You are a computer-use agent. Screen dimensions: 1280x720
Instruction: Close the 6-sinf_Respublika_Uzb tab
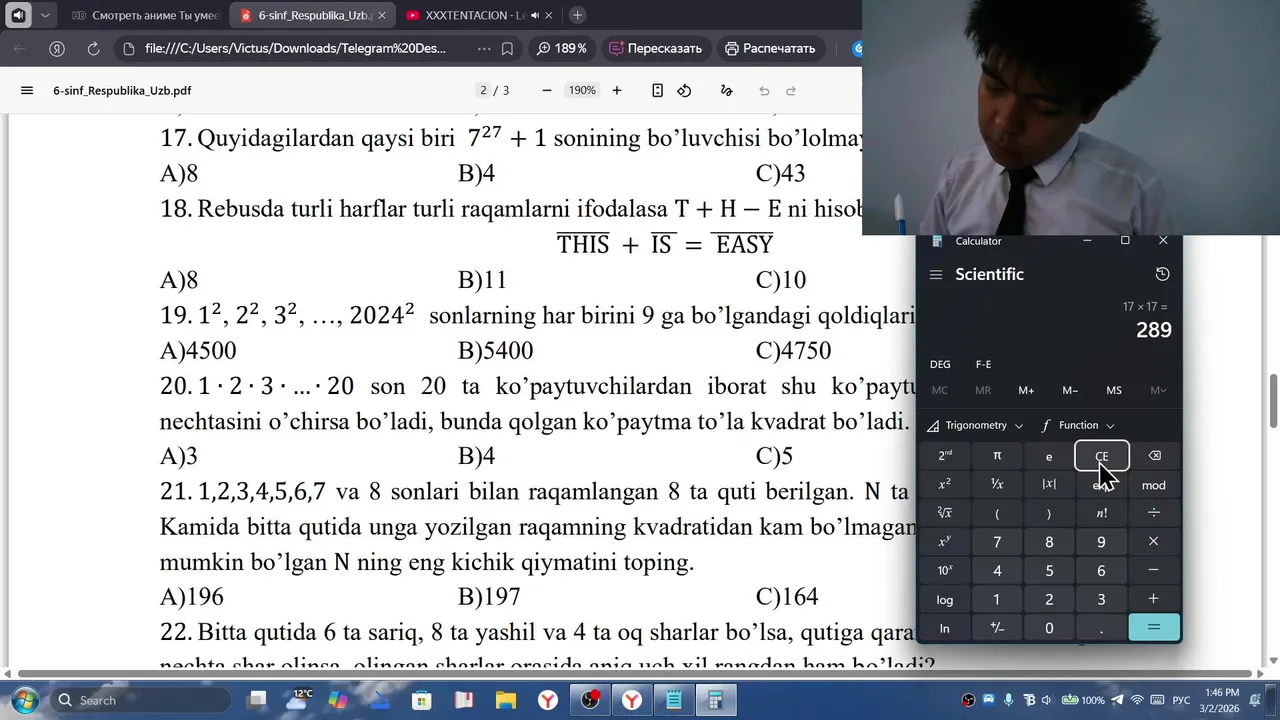coord(382,15)
